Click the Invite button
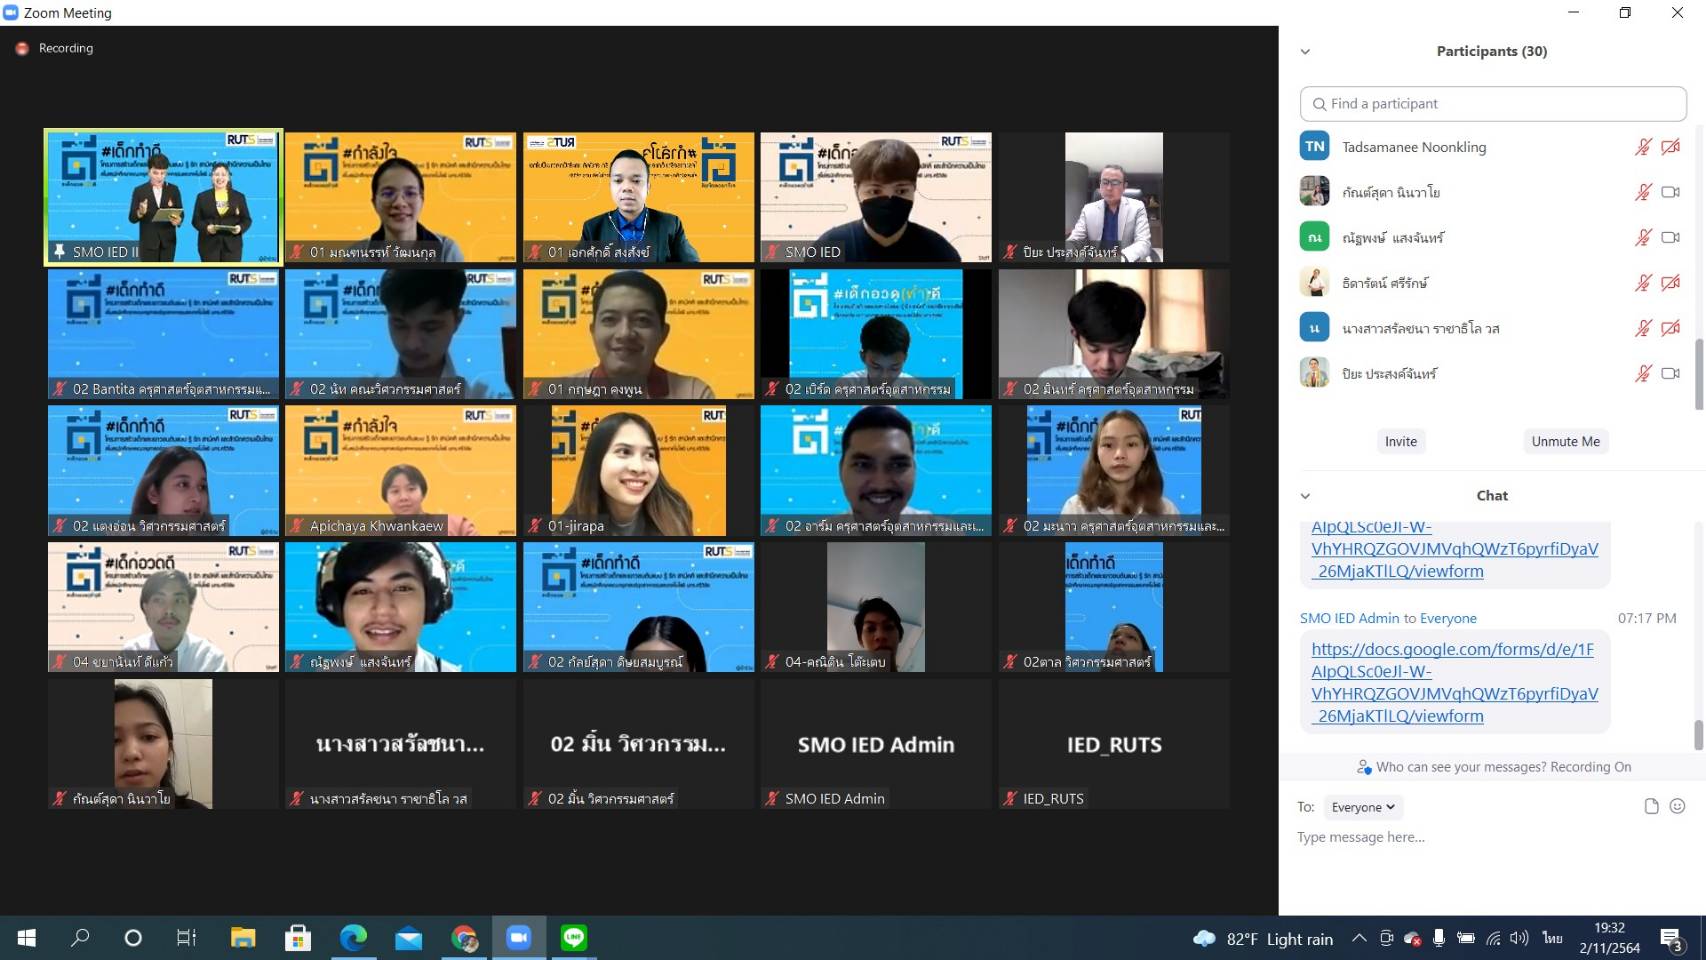The width and height of the screenshot is (1706, 960). tap(1400, 442)
